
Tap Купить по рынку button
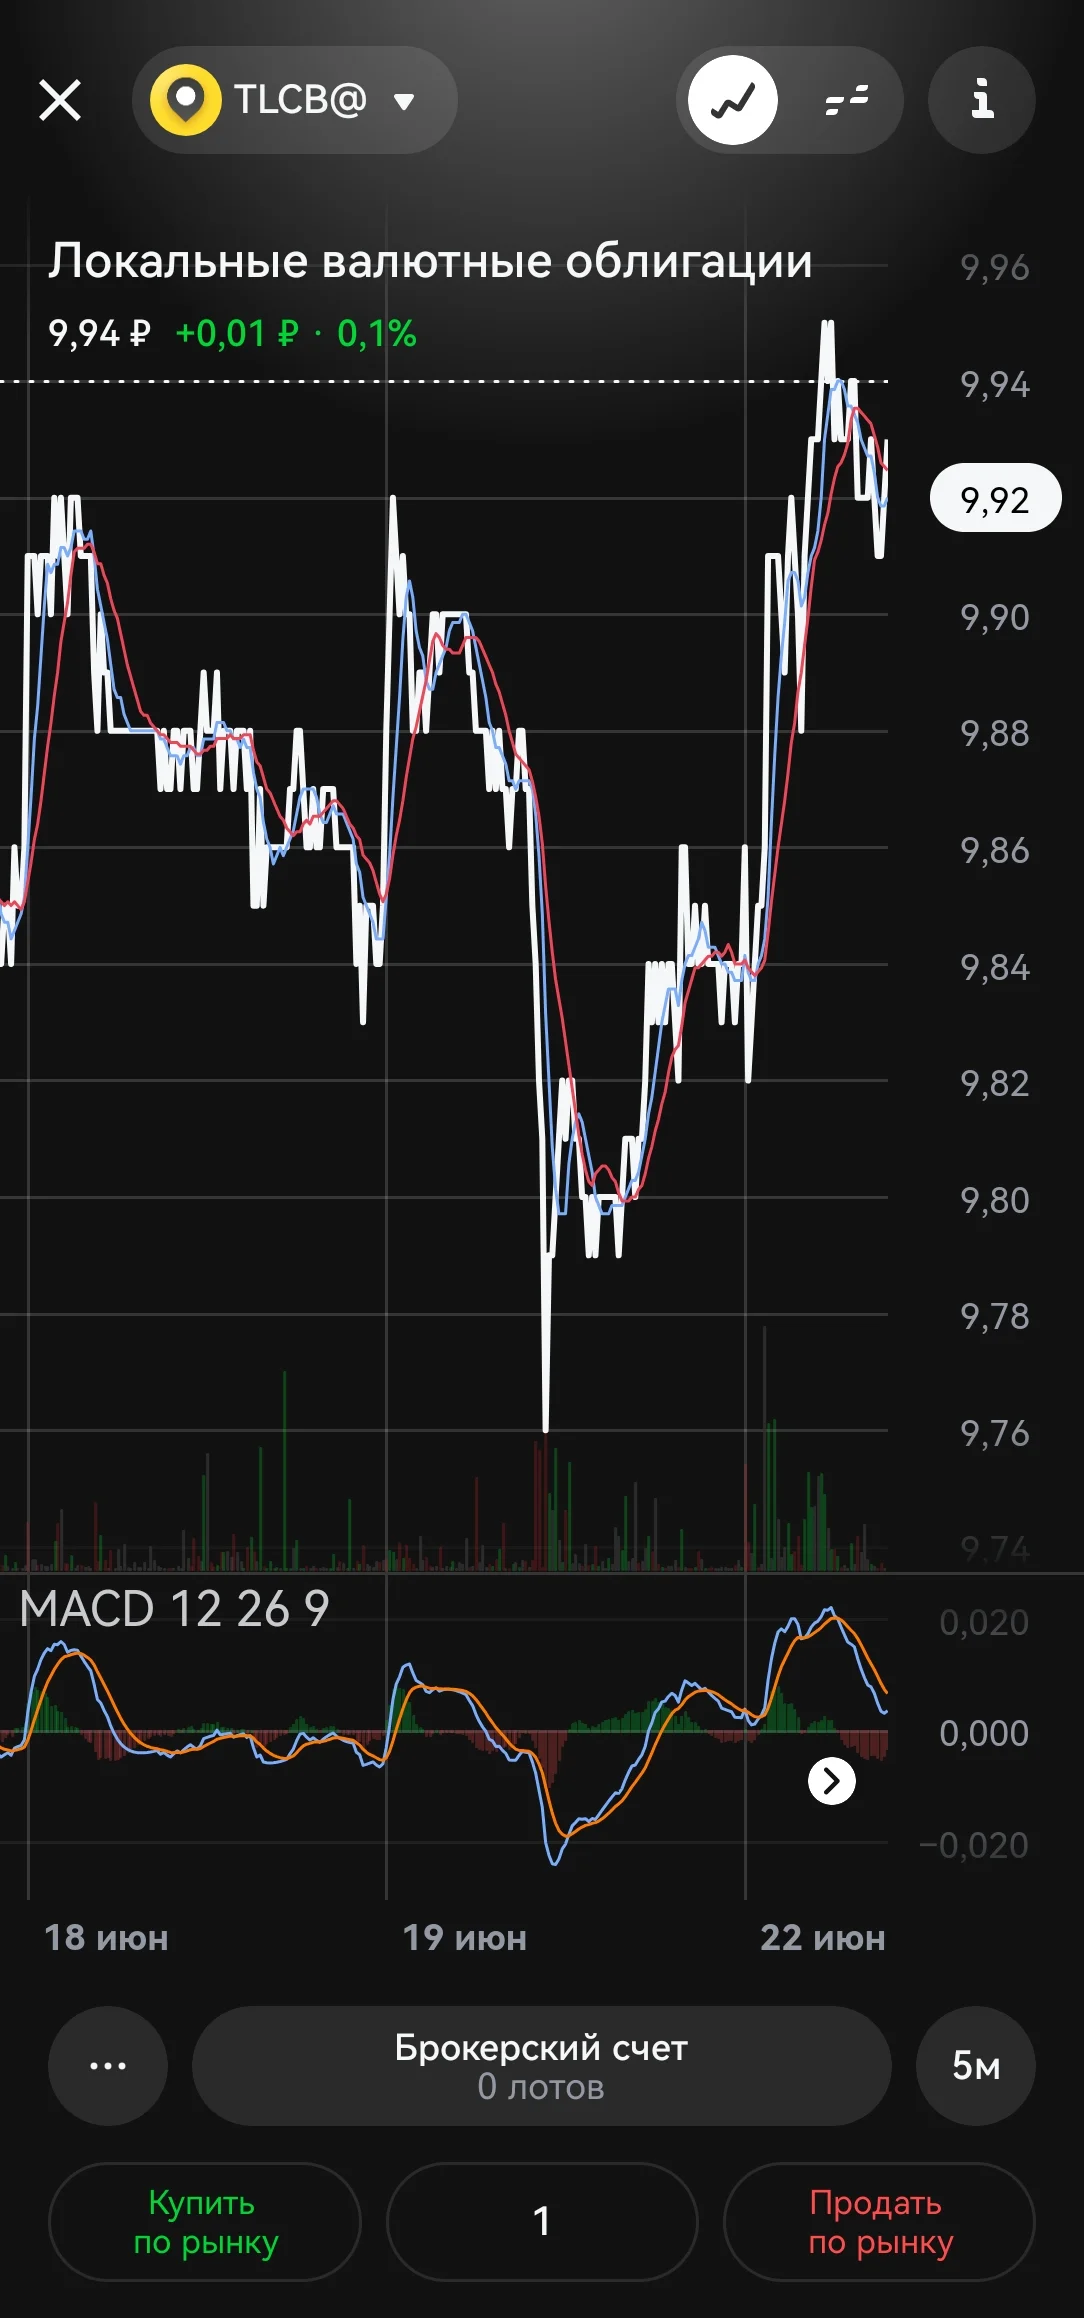coord(205,2221)
